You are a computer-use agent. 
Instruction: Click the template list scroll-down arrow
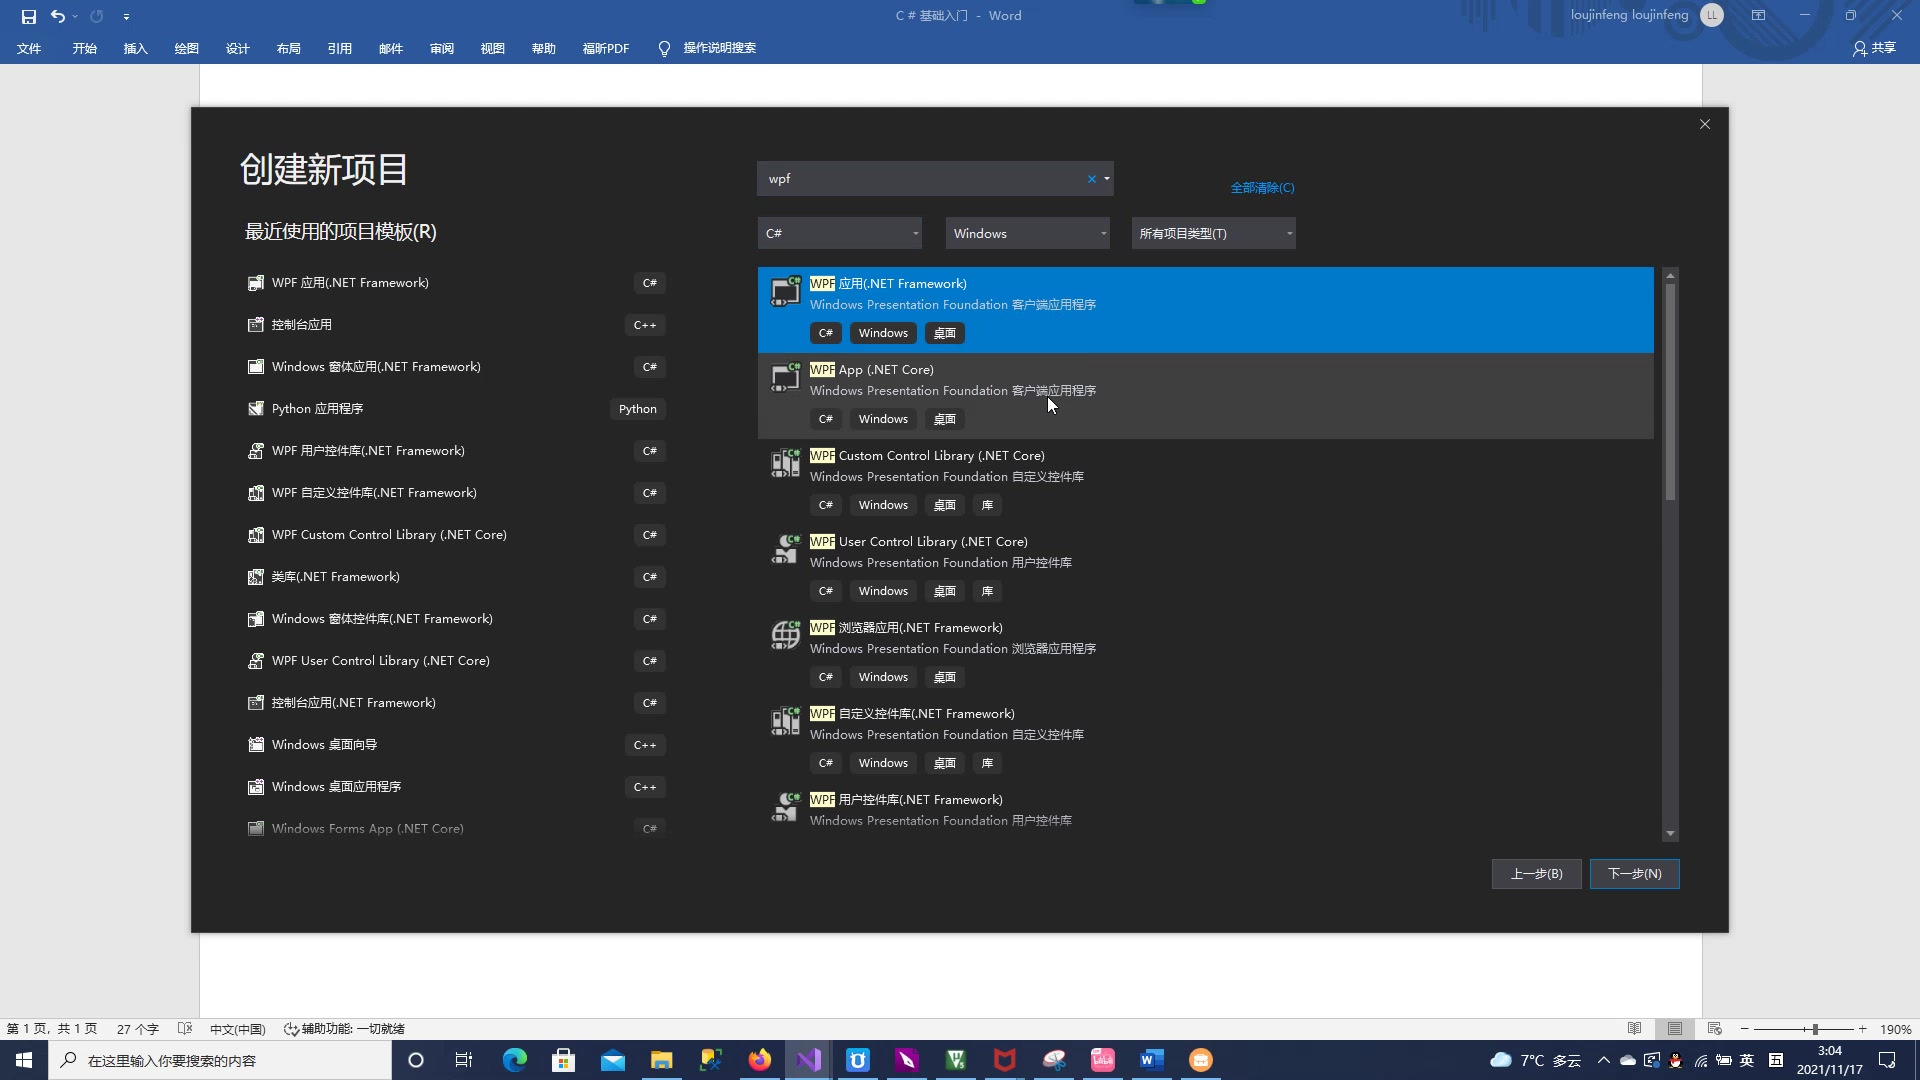click(x=1670, y=834)
